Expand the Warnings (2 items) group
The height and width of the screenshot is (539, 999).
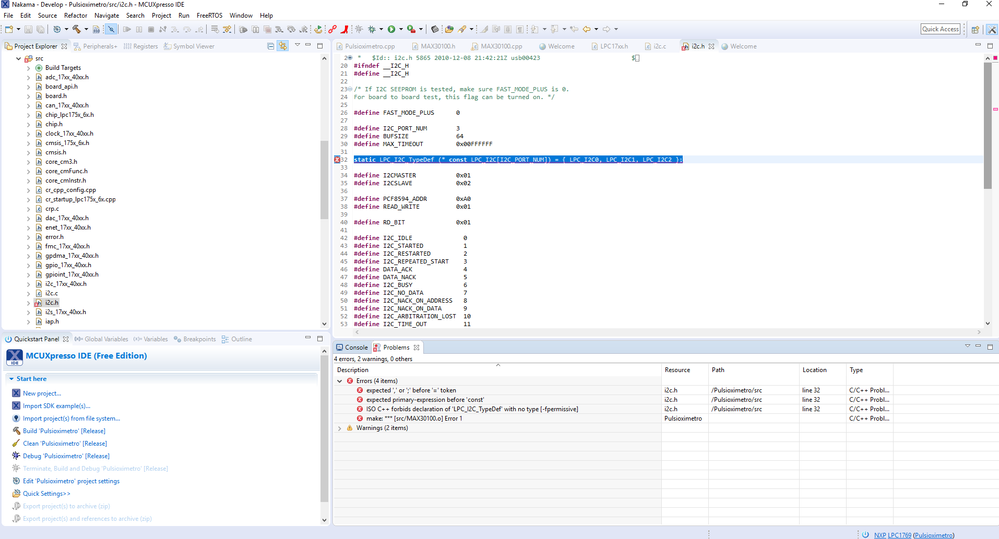(340, 428)
